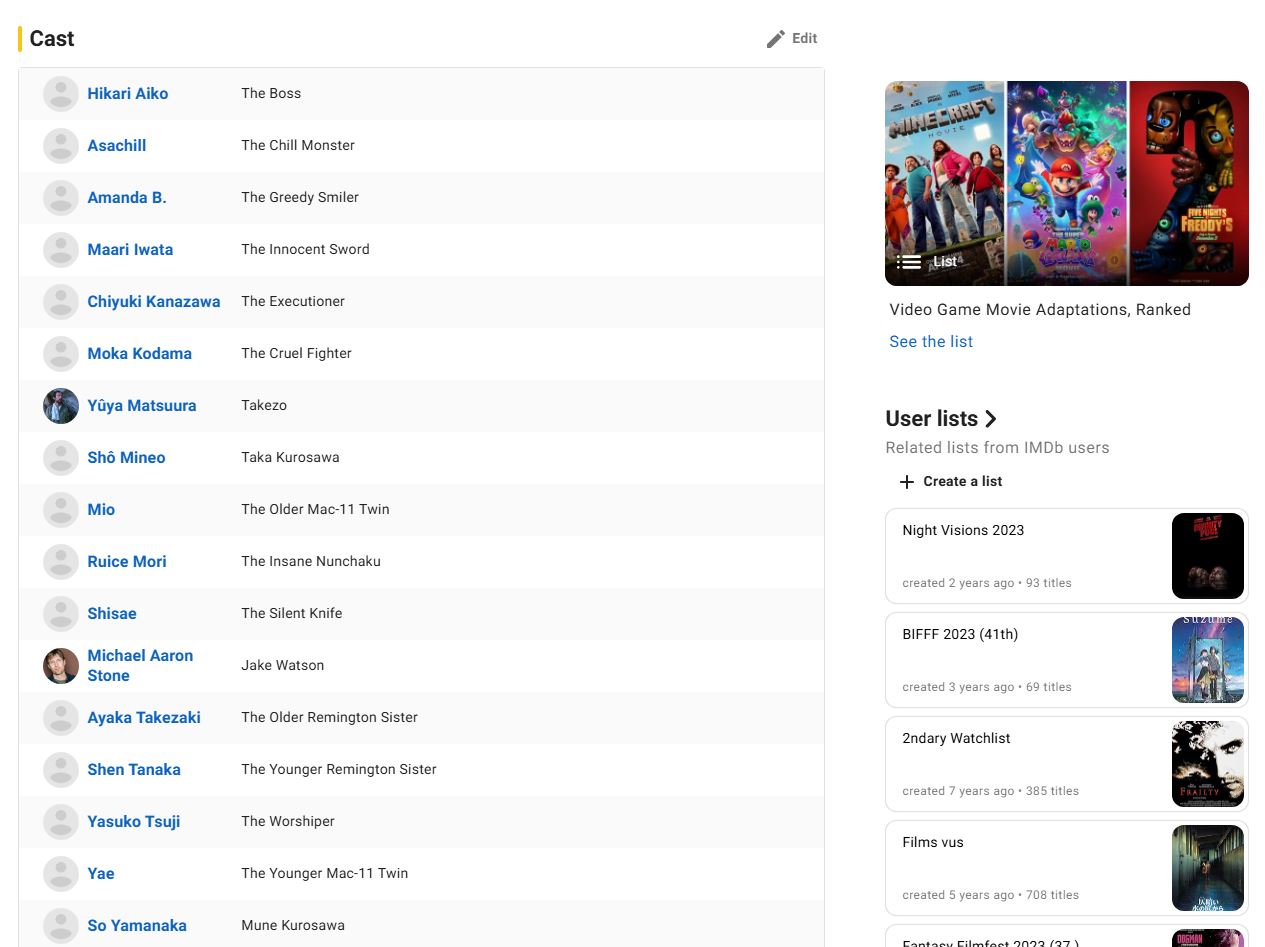The image size is (1265, 947).
Task: Click Michael Aaron Stone's profile photo
Action: [x=61, y=666]
